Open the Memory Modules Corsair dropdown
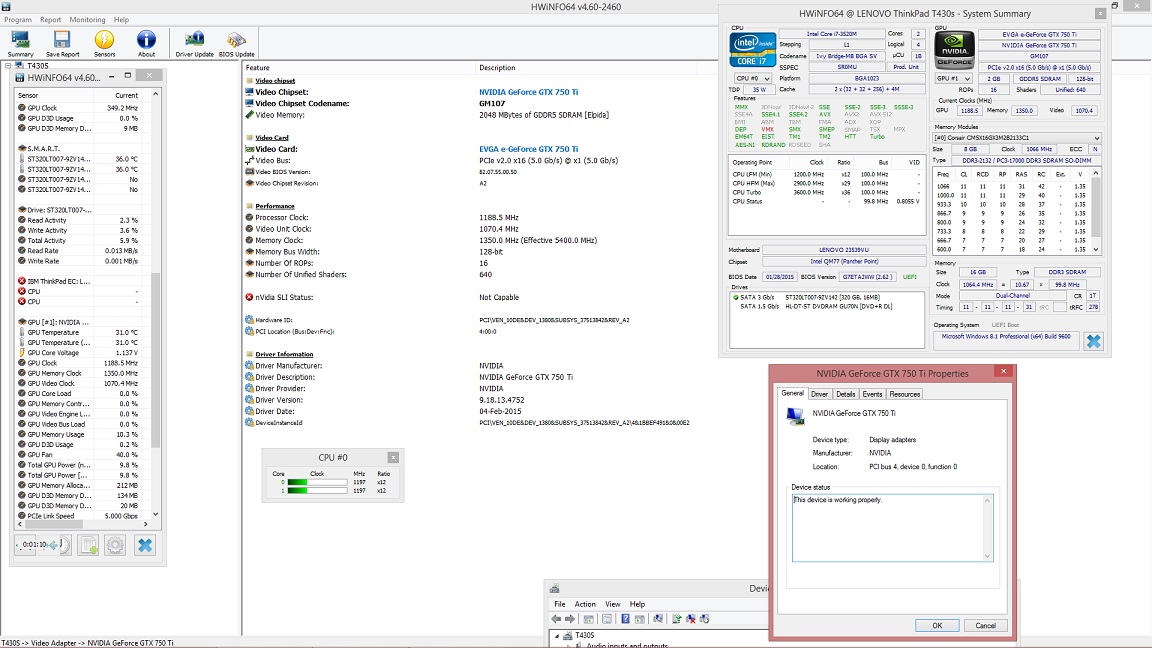This screenshot has height=648, width=1152. pyautogui.click(x=1017, y=137)
